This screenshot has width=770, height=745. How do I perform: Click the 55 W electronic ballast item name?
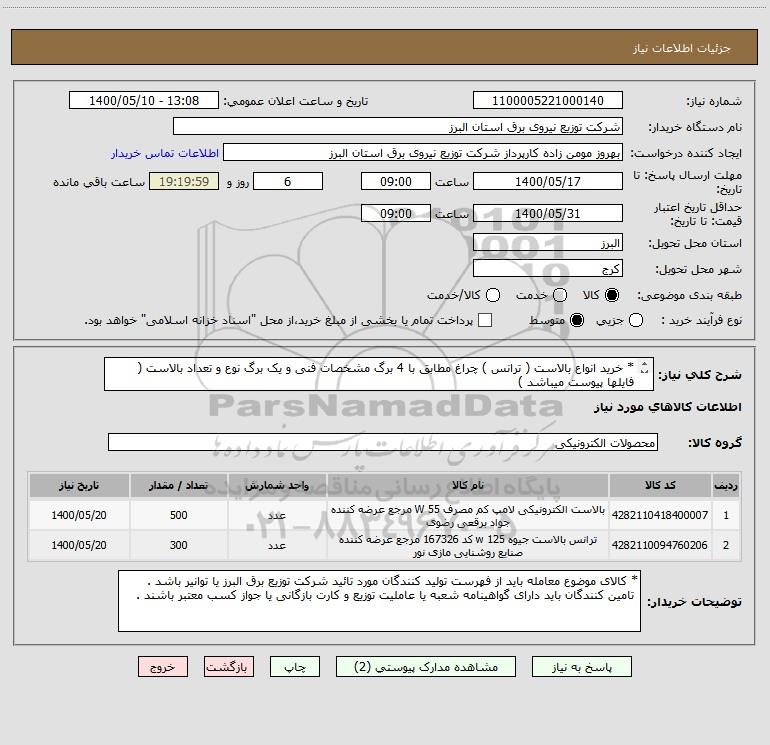(468, 516)
